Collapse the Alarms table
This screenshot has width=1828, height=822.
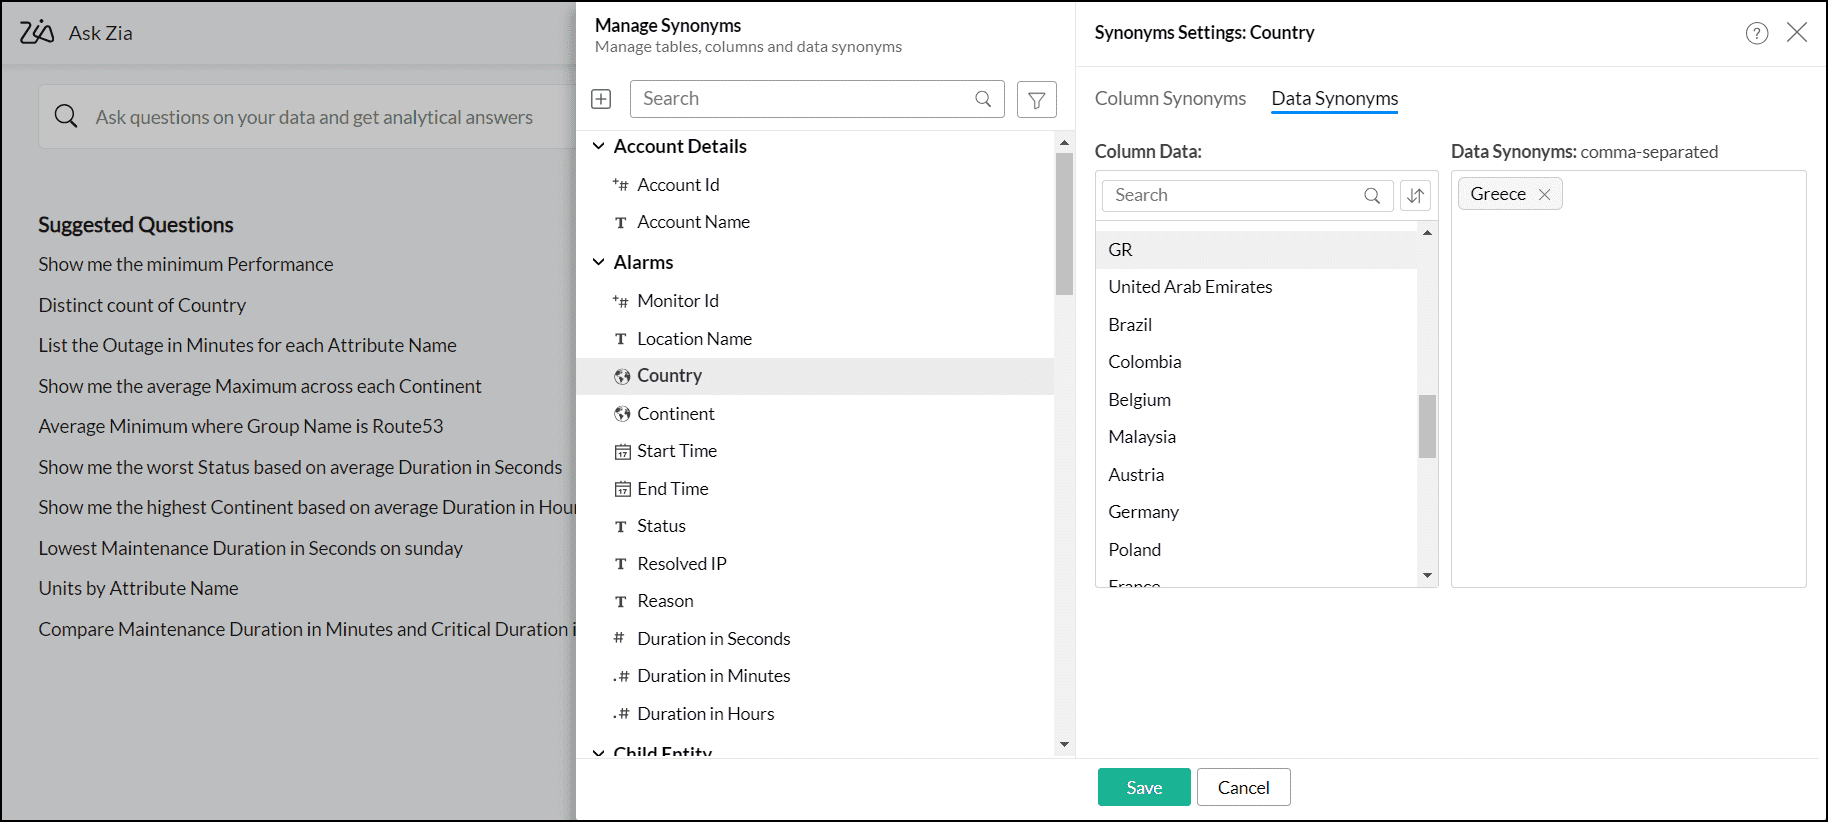[599, 263]
